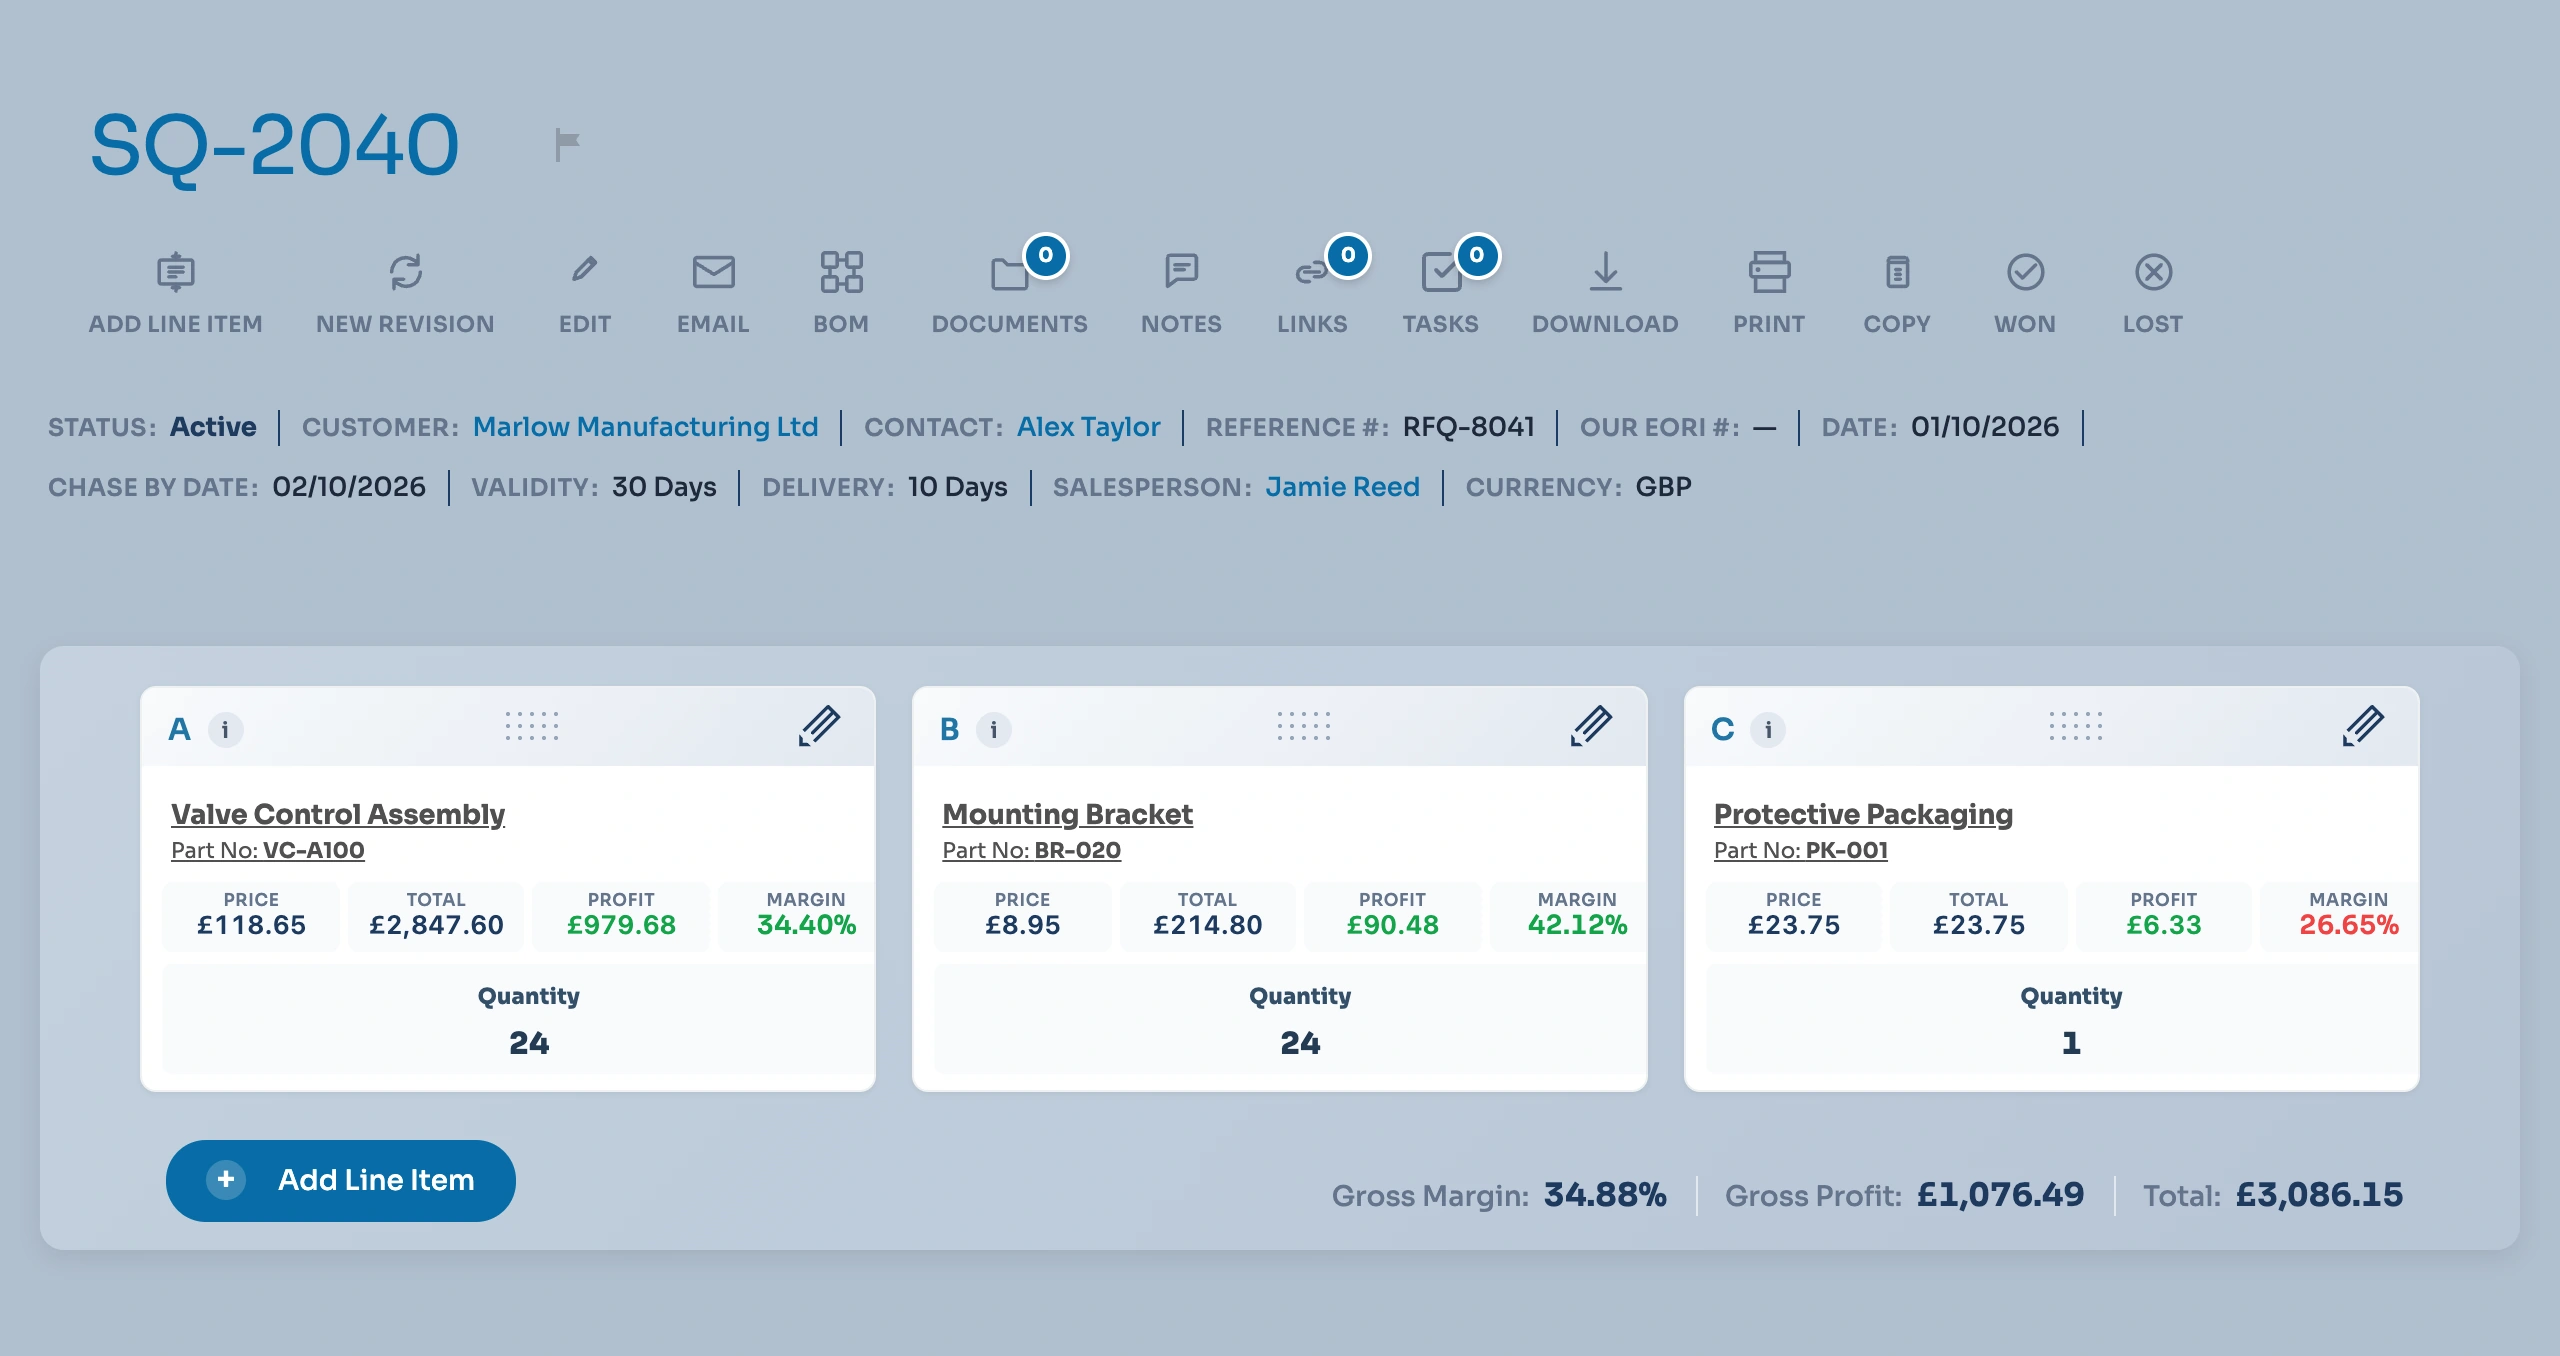The width and height of the screenshot is (2560, 1356).
Task: Click part number BR-020
Action: pyautogui.click(x=1077, y=850)
